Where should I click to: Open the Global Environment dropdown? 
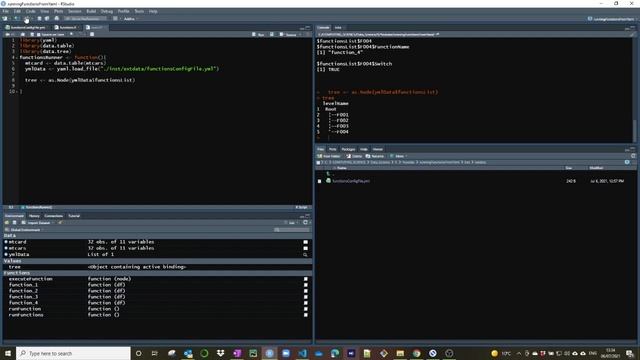click(x=24, y=230)
